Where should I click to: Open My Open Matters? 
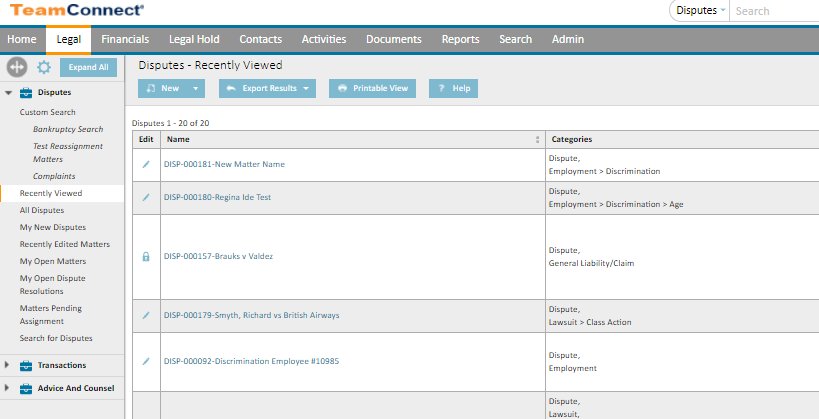tap(53, 261)
